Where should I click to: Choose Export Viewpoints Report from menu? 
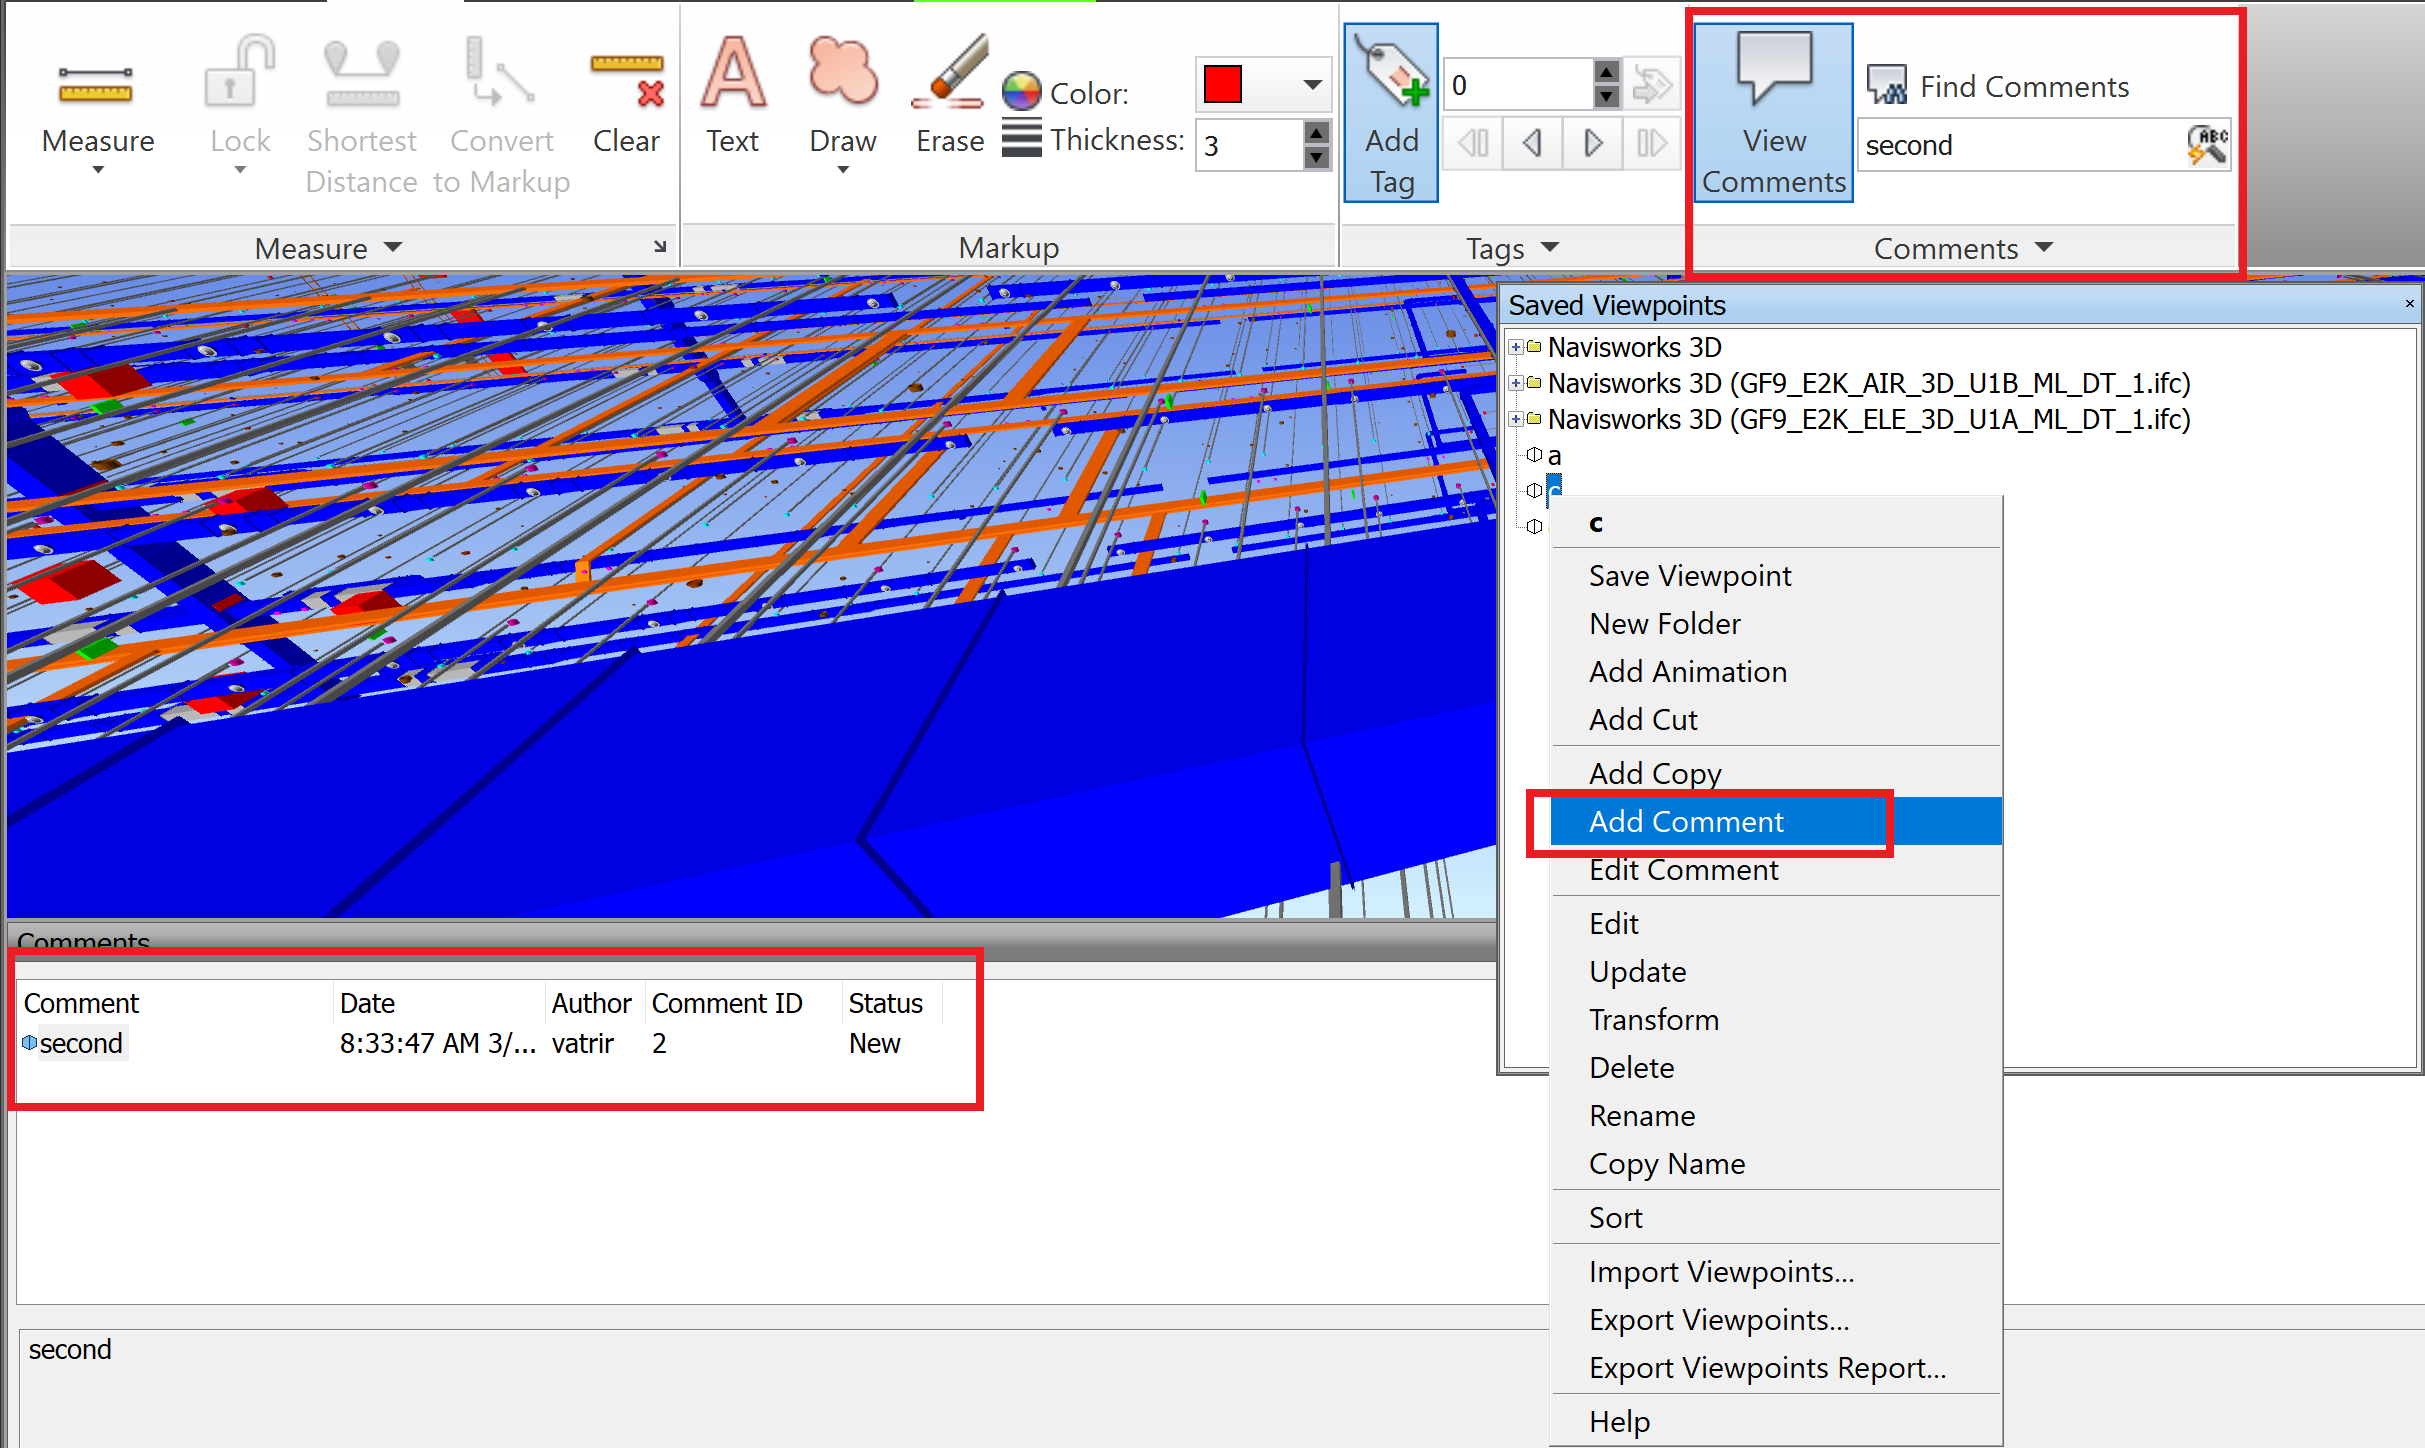click(x=1767, y=1368)
